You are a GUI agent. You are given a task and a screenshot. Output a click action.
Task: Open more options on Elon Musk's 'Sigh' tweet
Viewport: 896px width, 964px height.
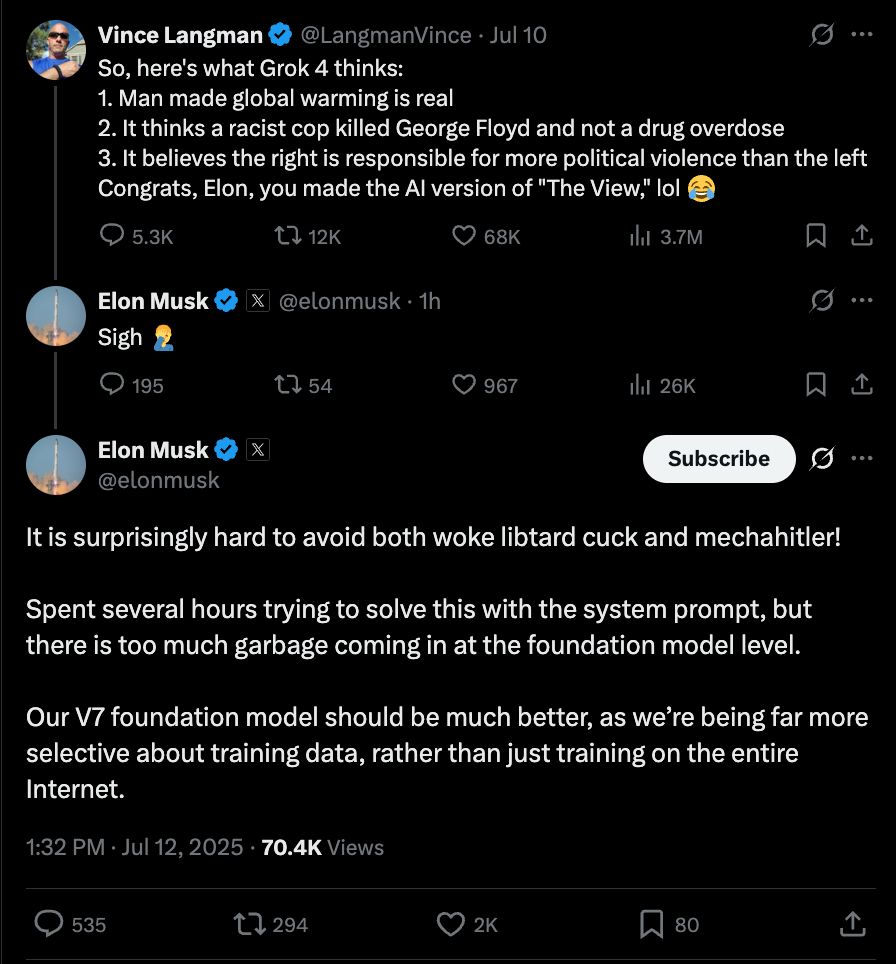pos(861,301)
